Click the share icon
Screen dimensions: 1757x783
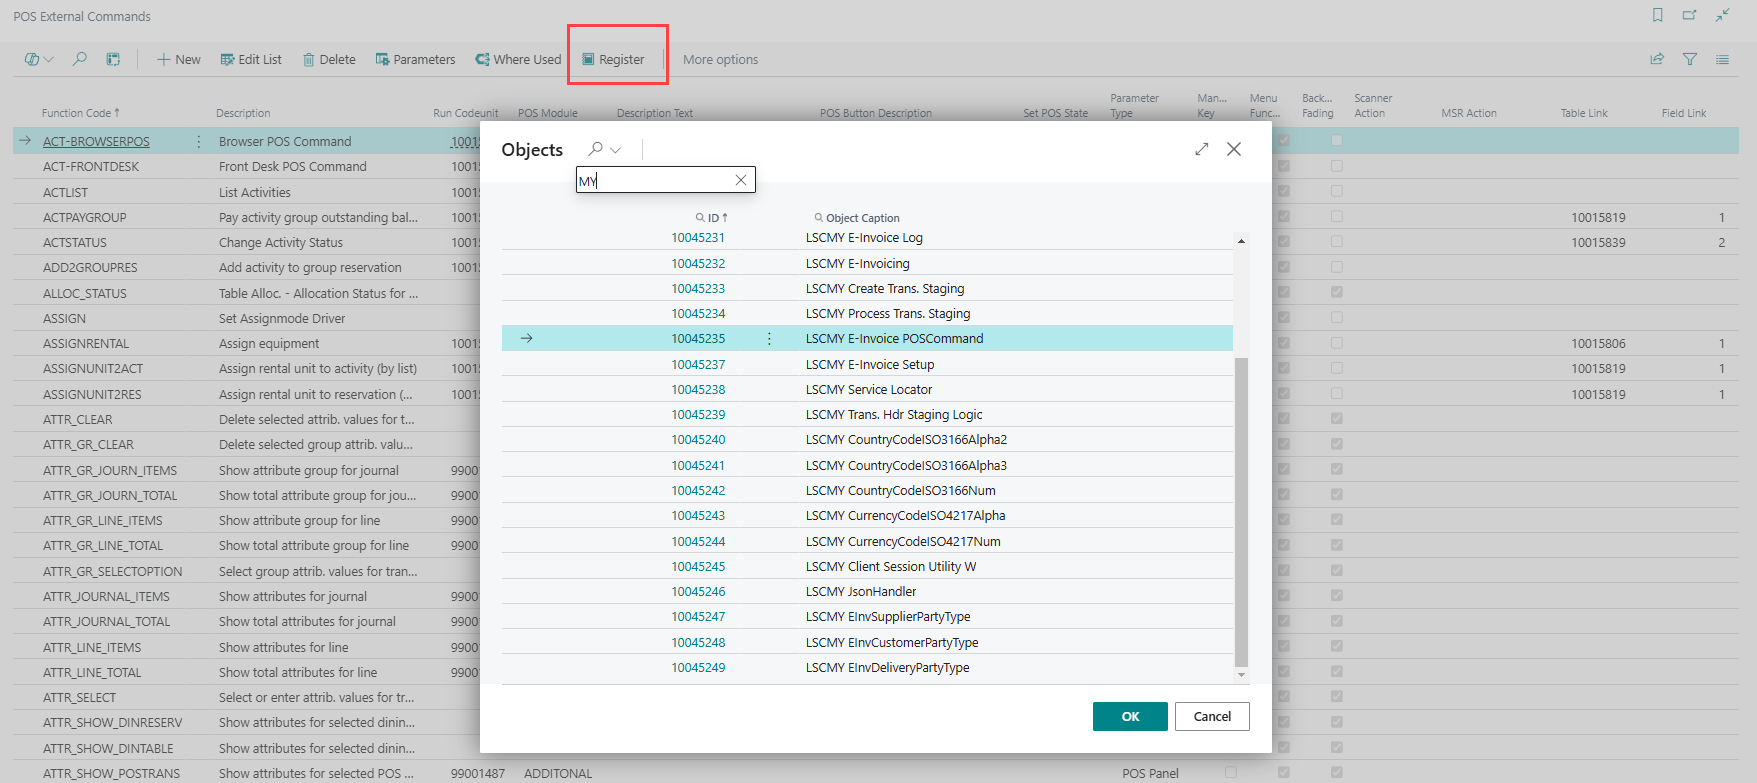pyautogui.click(x=1657, y=60)
